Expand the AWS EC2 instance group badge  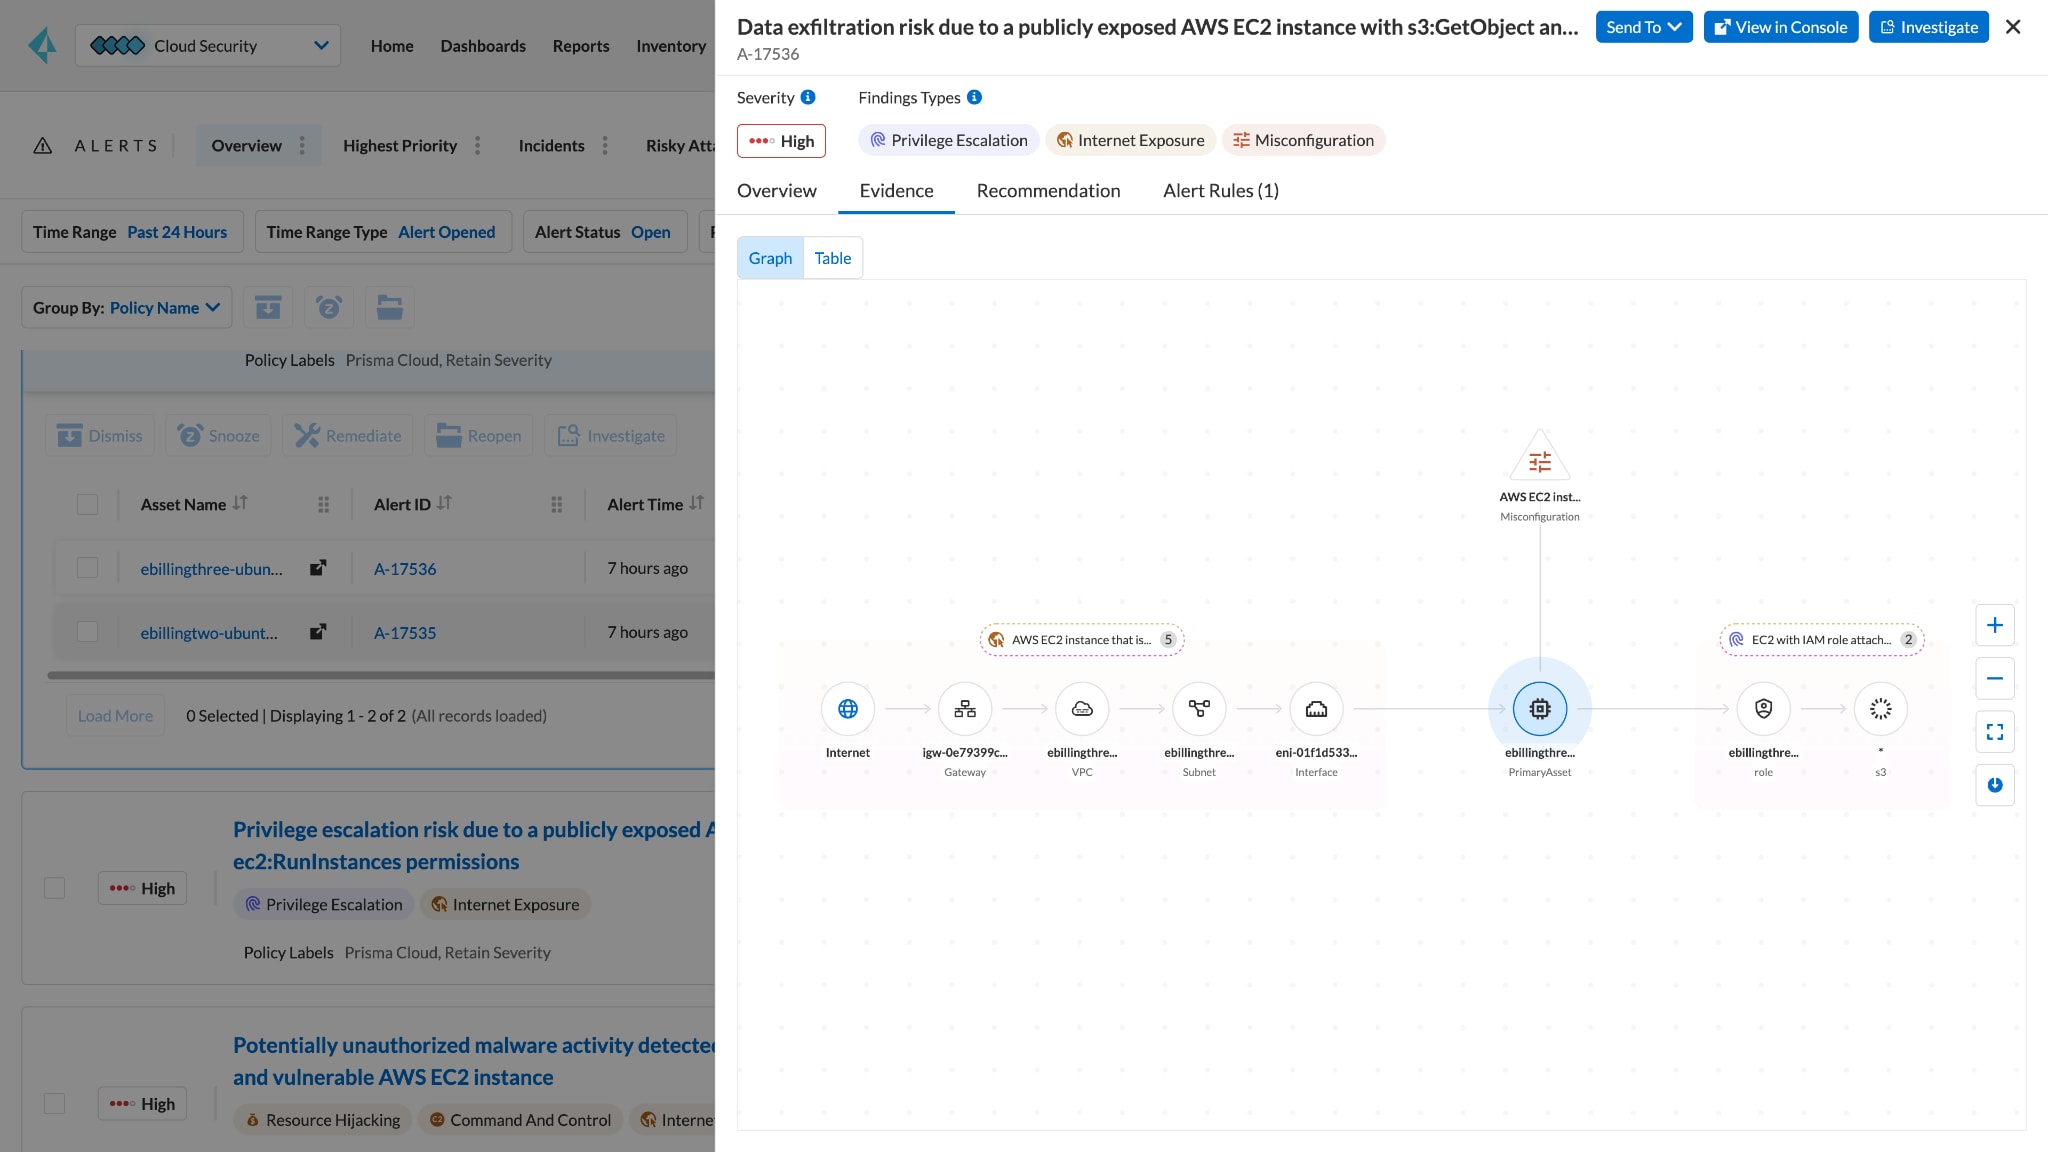pos(1082,640)
